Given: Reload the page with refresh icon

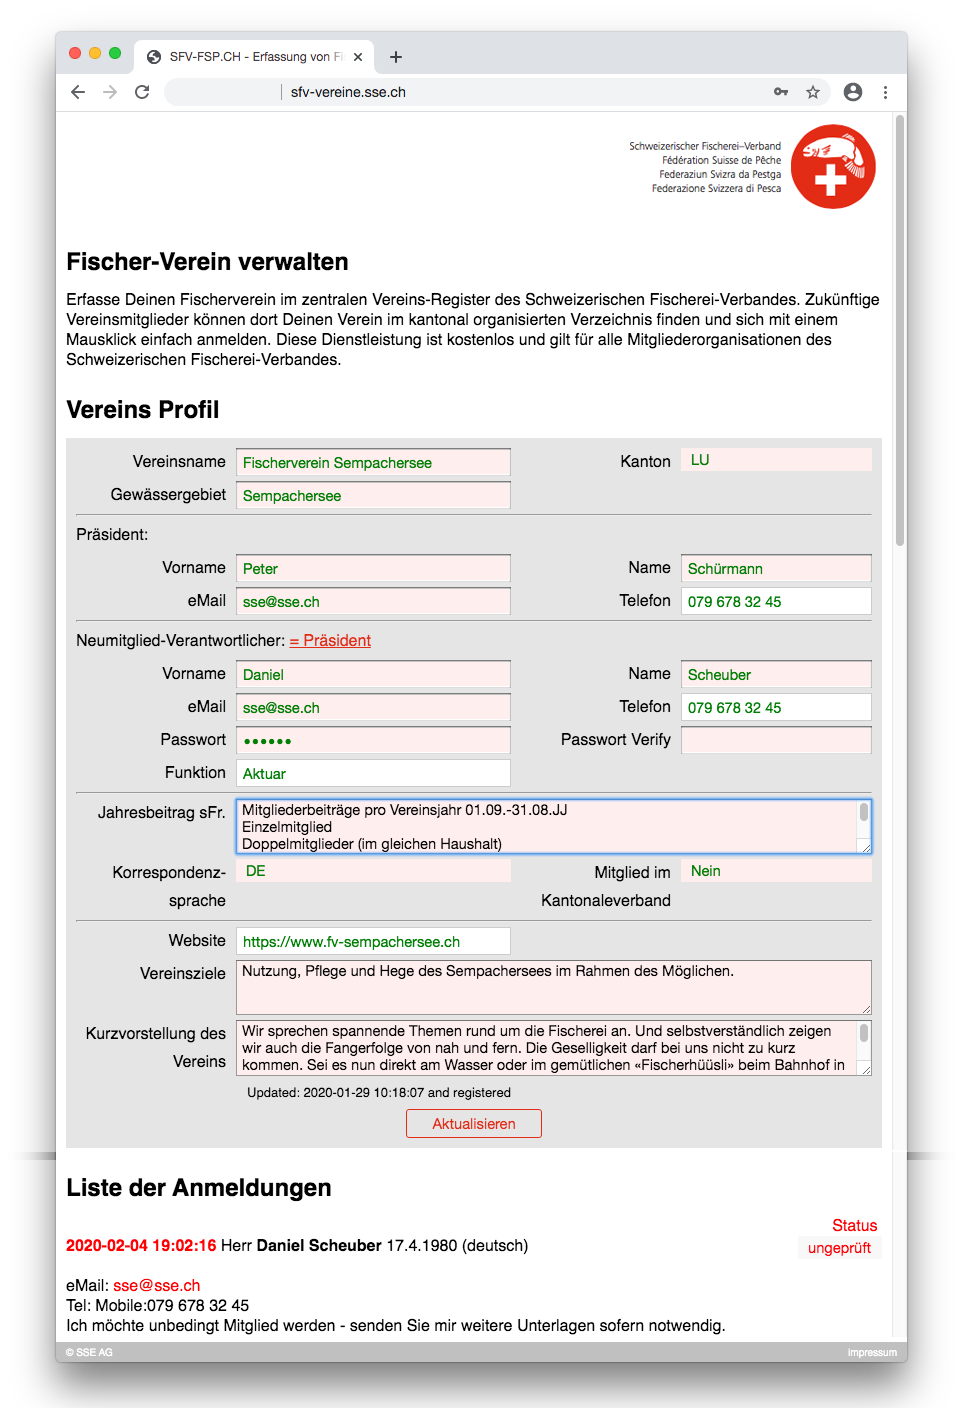Looking at the screenshot, I should click(142, 92).
